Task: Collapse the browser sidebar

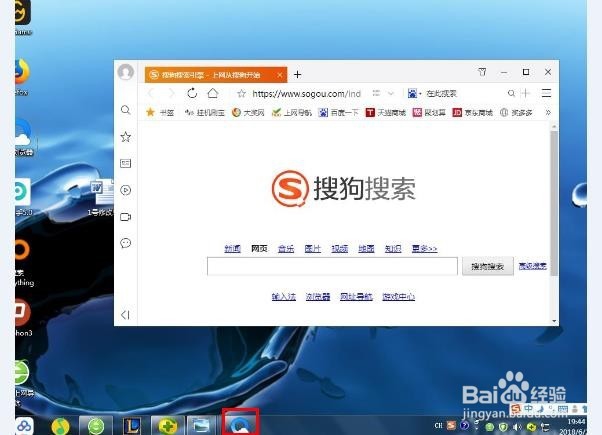Action: coord(125,315)
